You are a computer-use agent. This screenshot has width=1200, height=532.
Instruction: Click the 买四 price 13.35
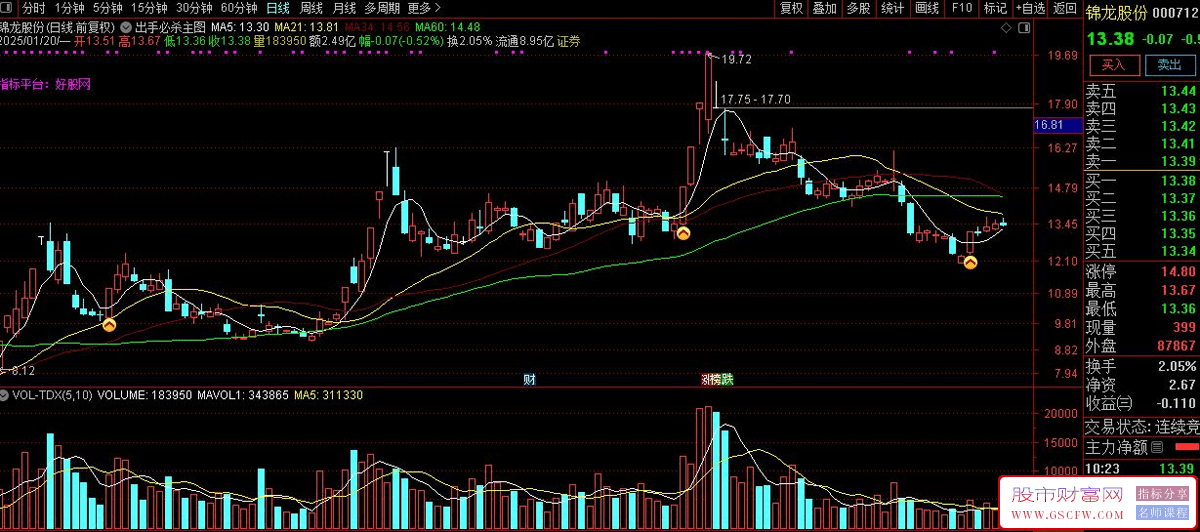[1178, 233]
